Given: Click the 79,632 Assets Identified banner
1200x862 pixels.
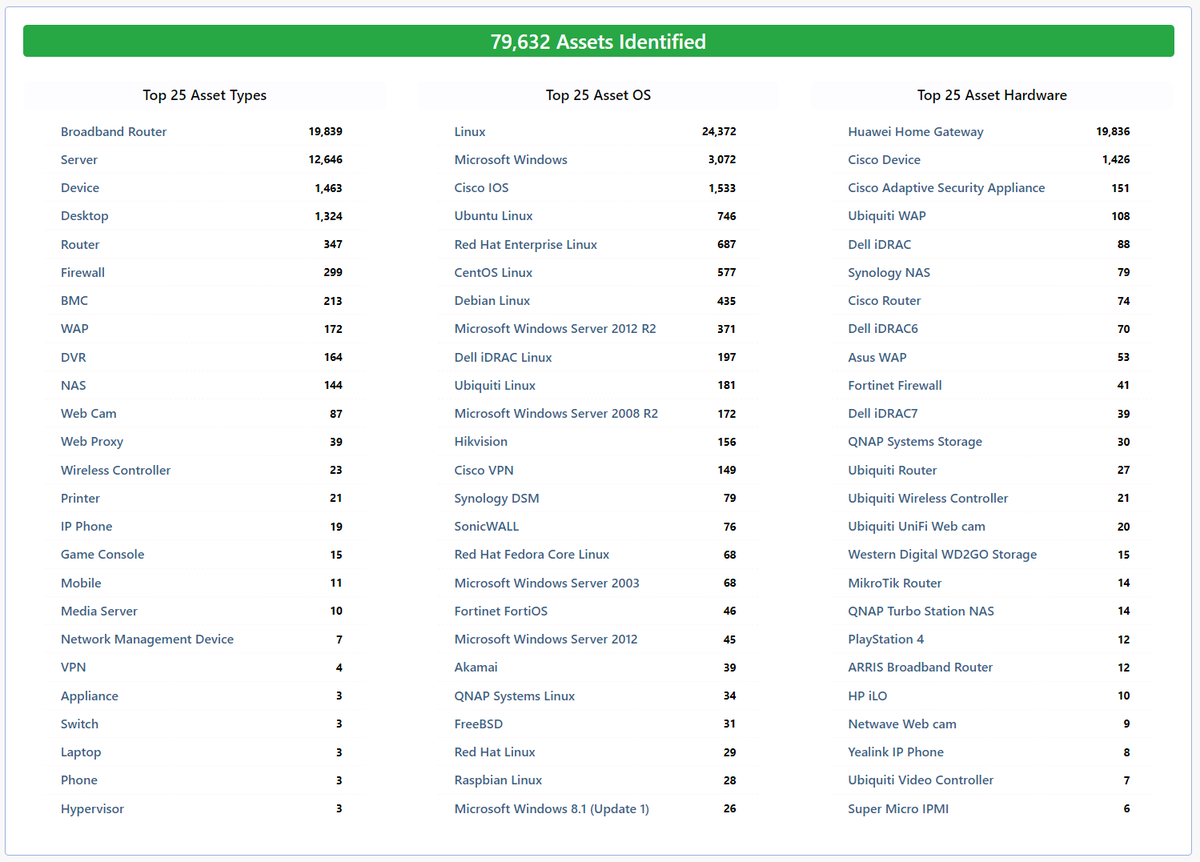Looking at the screenshot, I should point(598,41).
